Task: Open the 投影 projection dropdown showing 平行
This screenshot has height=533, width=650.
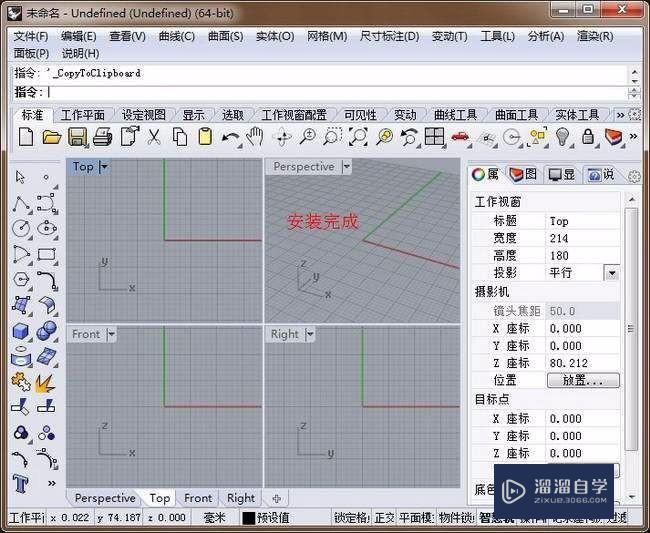Action: coord(612,273)
